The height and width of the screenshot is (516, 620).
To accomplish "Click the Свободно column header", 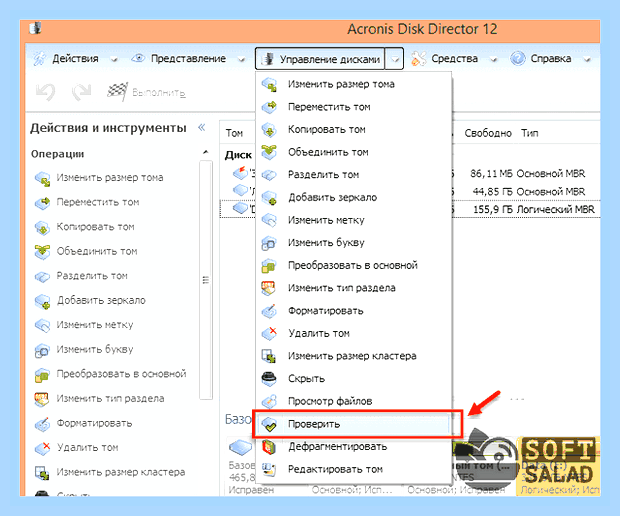I will [x=488, y=133].
